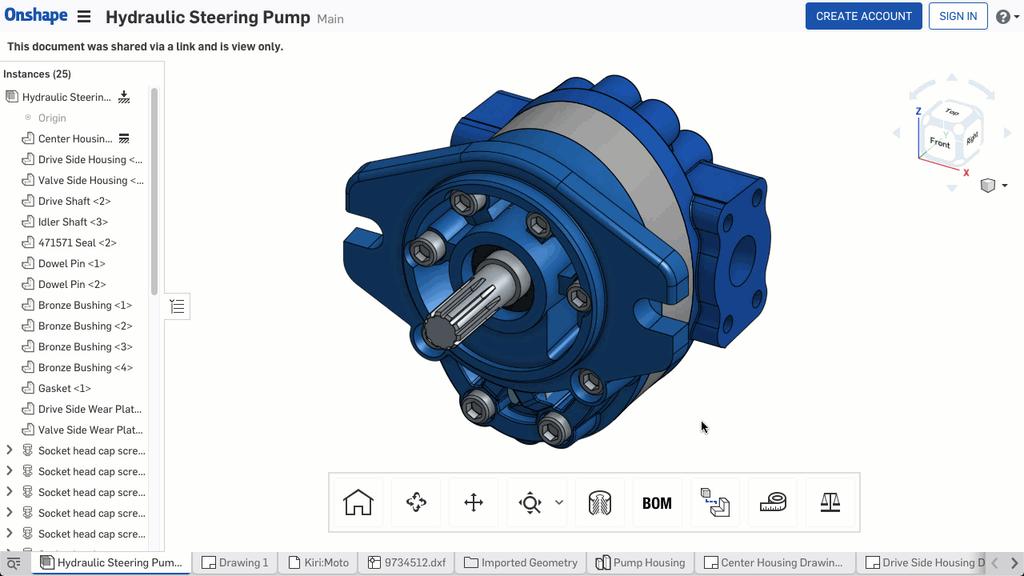Screen dimensions: 1024x576
Task: Check mass properties with scale icon
Action: 830,502
